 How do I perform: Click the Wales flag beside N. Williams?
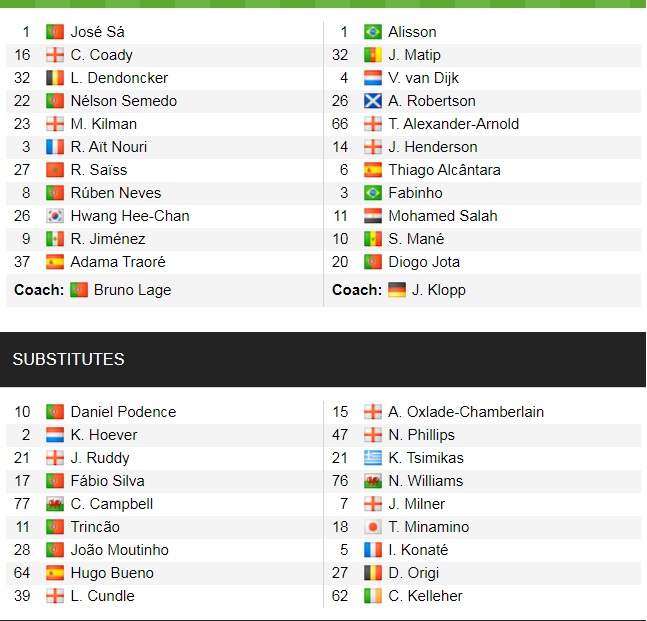(x=373, y=481)
